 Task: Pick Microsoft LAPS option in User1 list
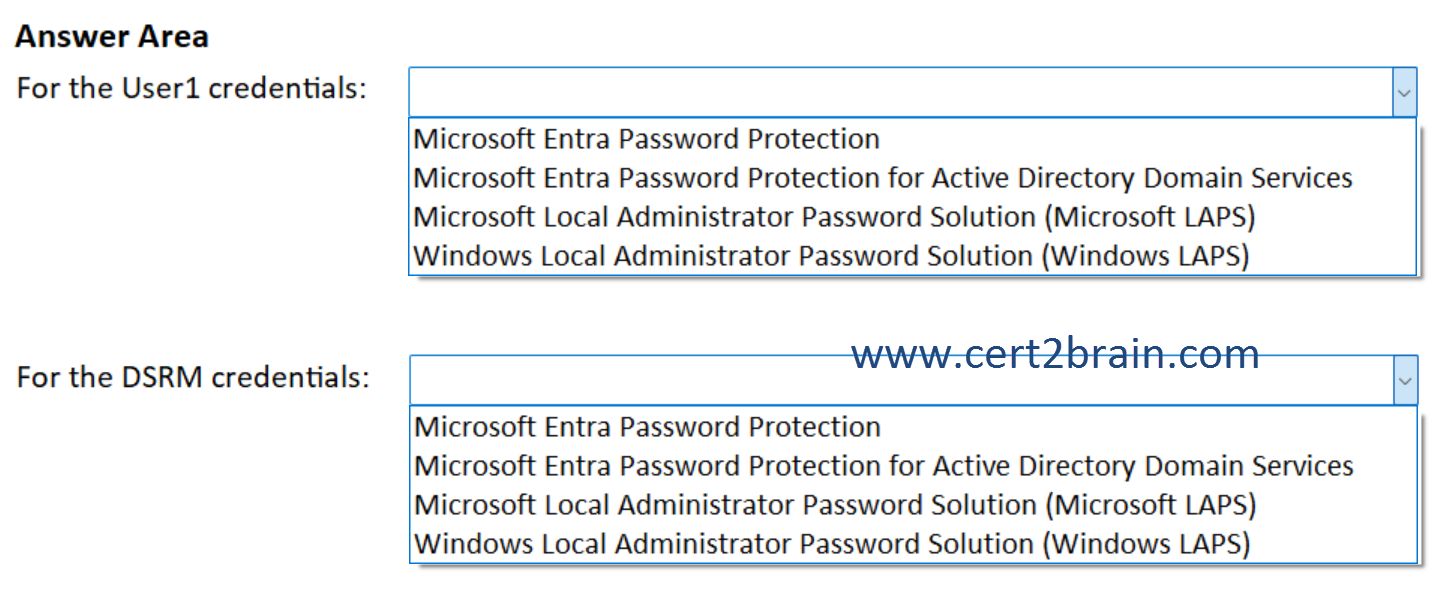(834, 217)
